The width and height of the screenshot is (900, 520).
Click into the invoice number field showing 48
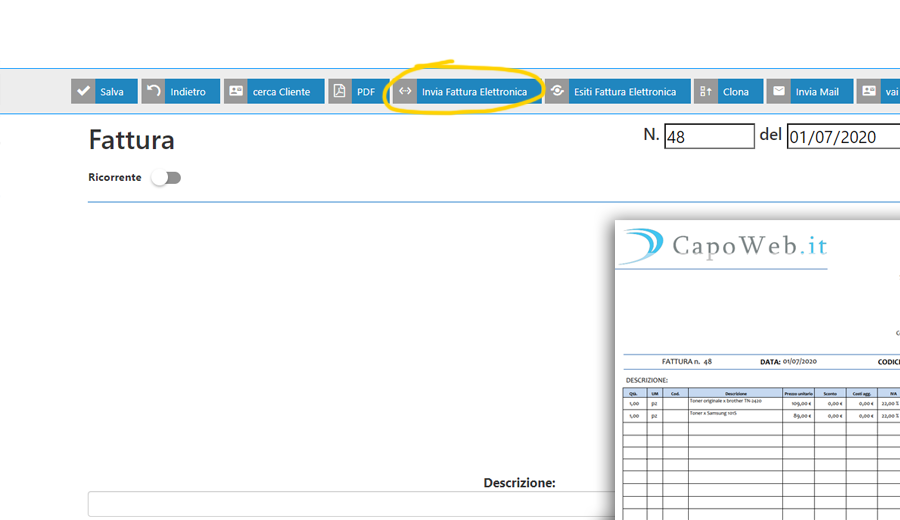(709, 137)
